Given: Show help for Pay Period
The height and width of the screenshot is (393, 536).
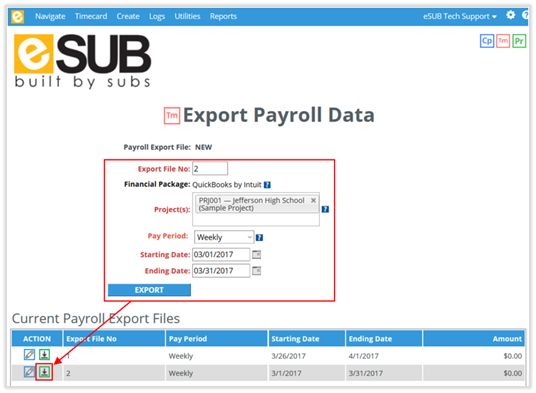Looking at the screenshot, I should click(x=259, y=238).
